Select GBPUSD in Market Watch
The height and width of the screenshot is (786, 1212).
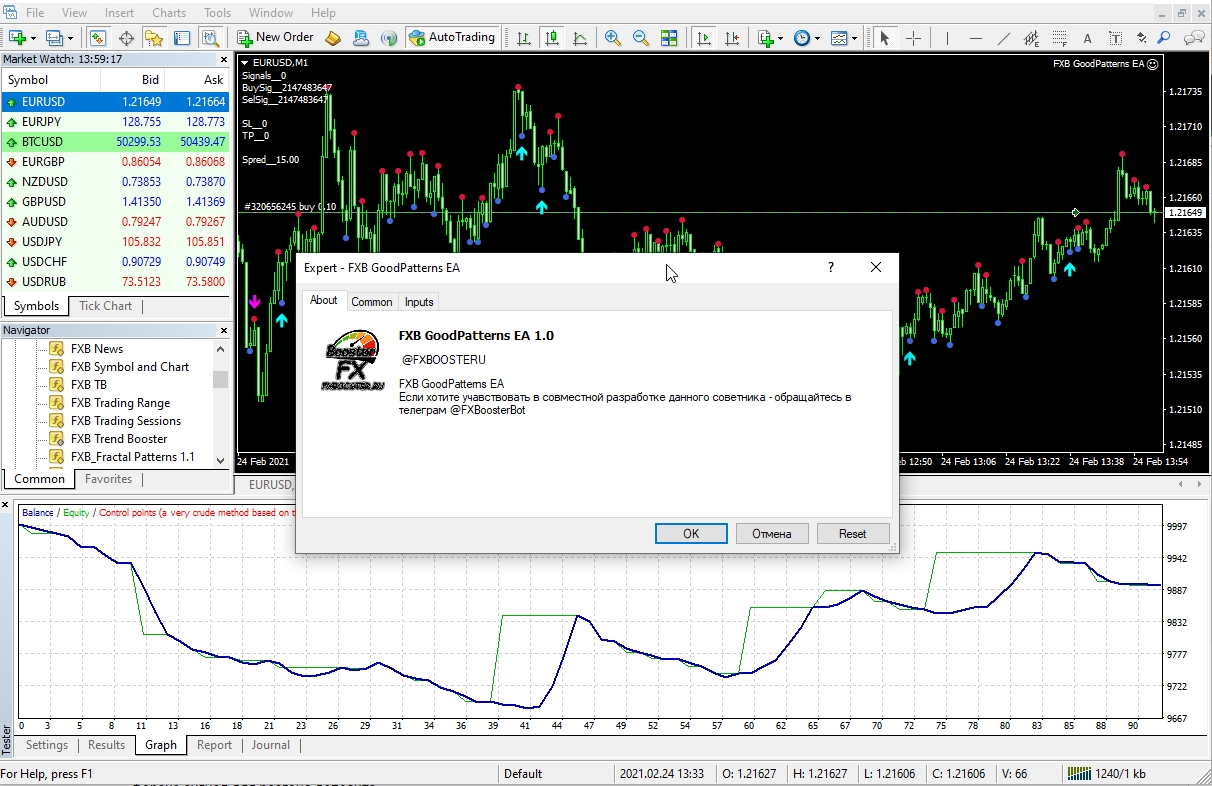(x=116, y=202)
